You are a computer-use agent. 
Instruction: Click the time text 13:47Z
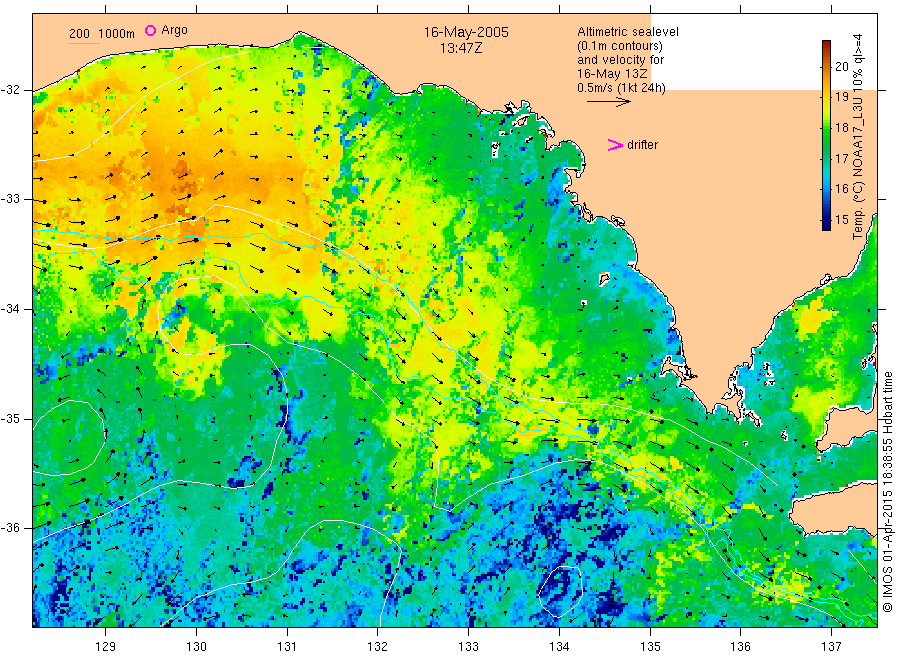461,48
